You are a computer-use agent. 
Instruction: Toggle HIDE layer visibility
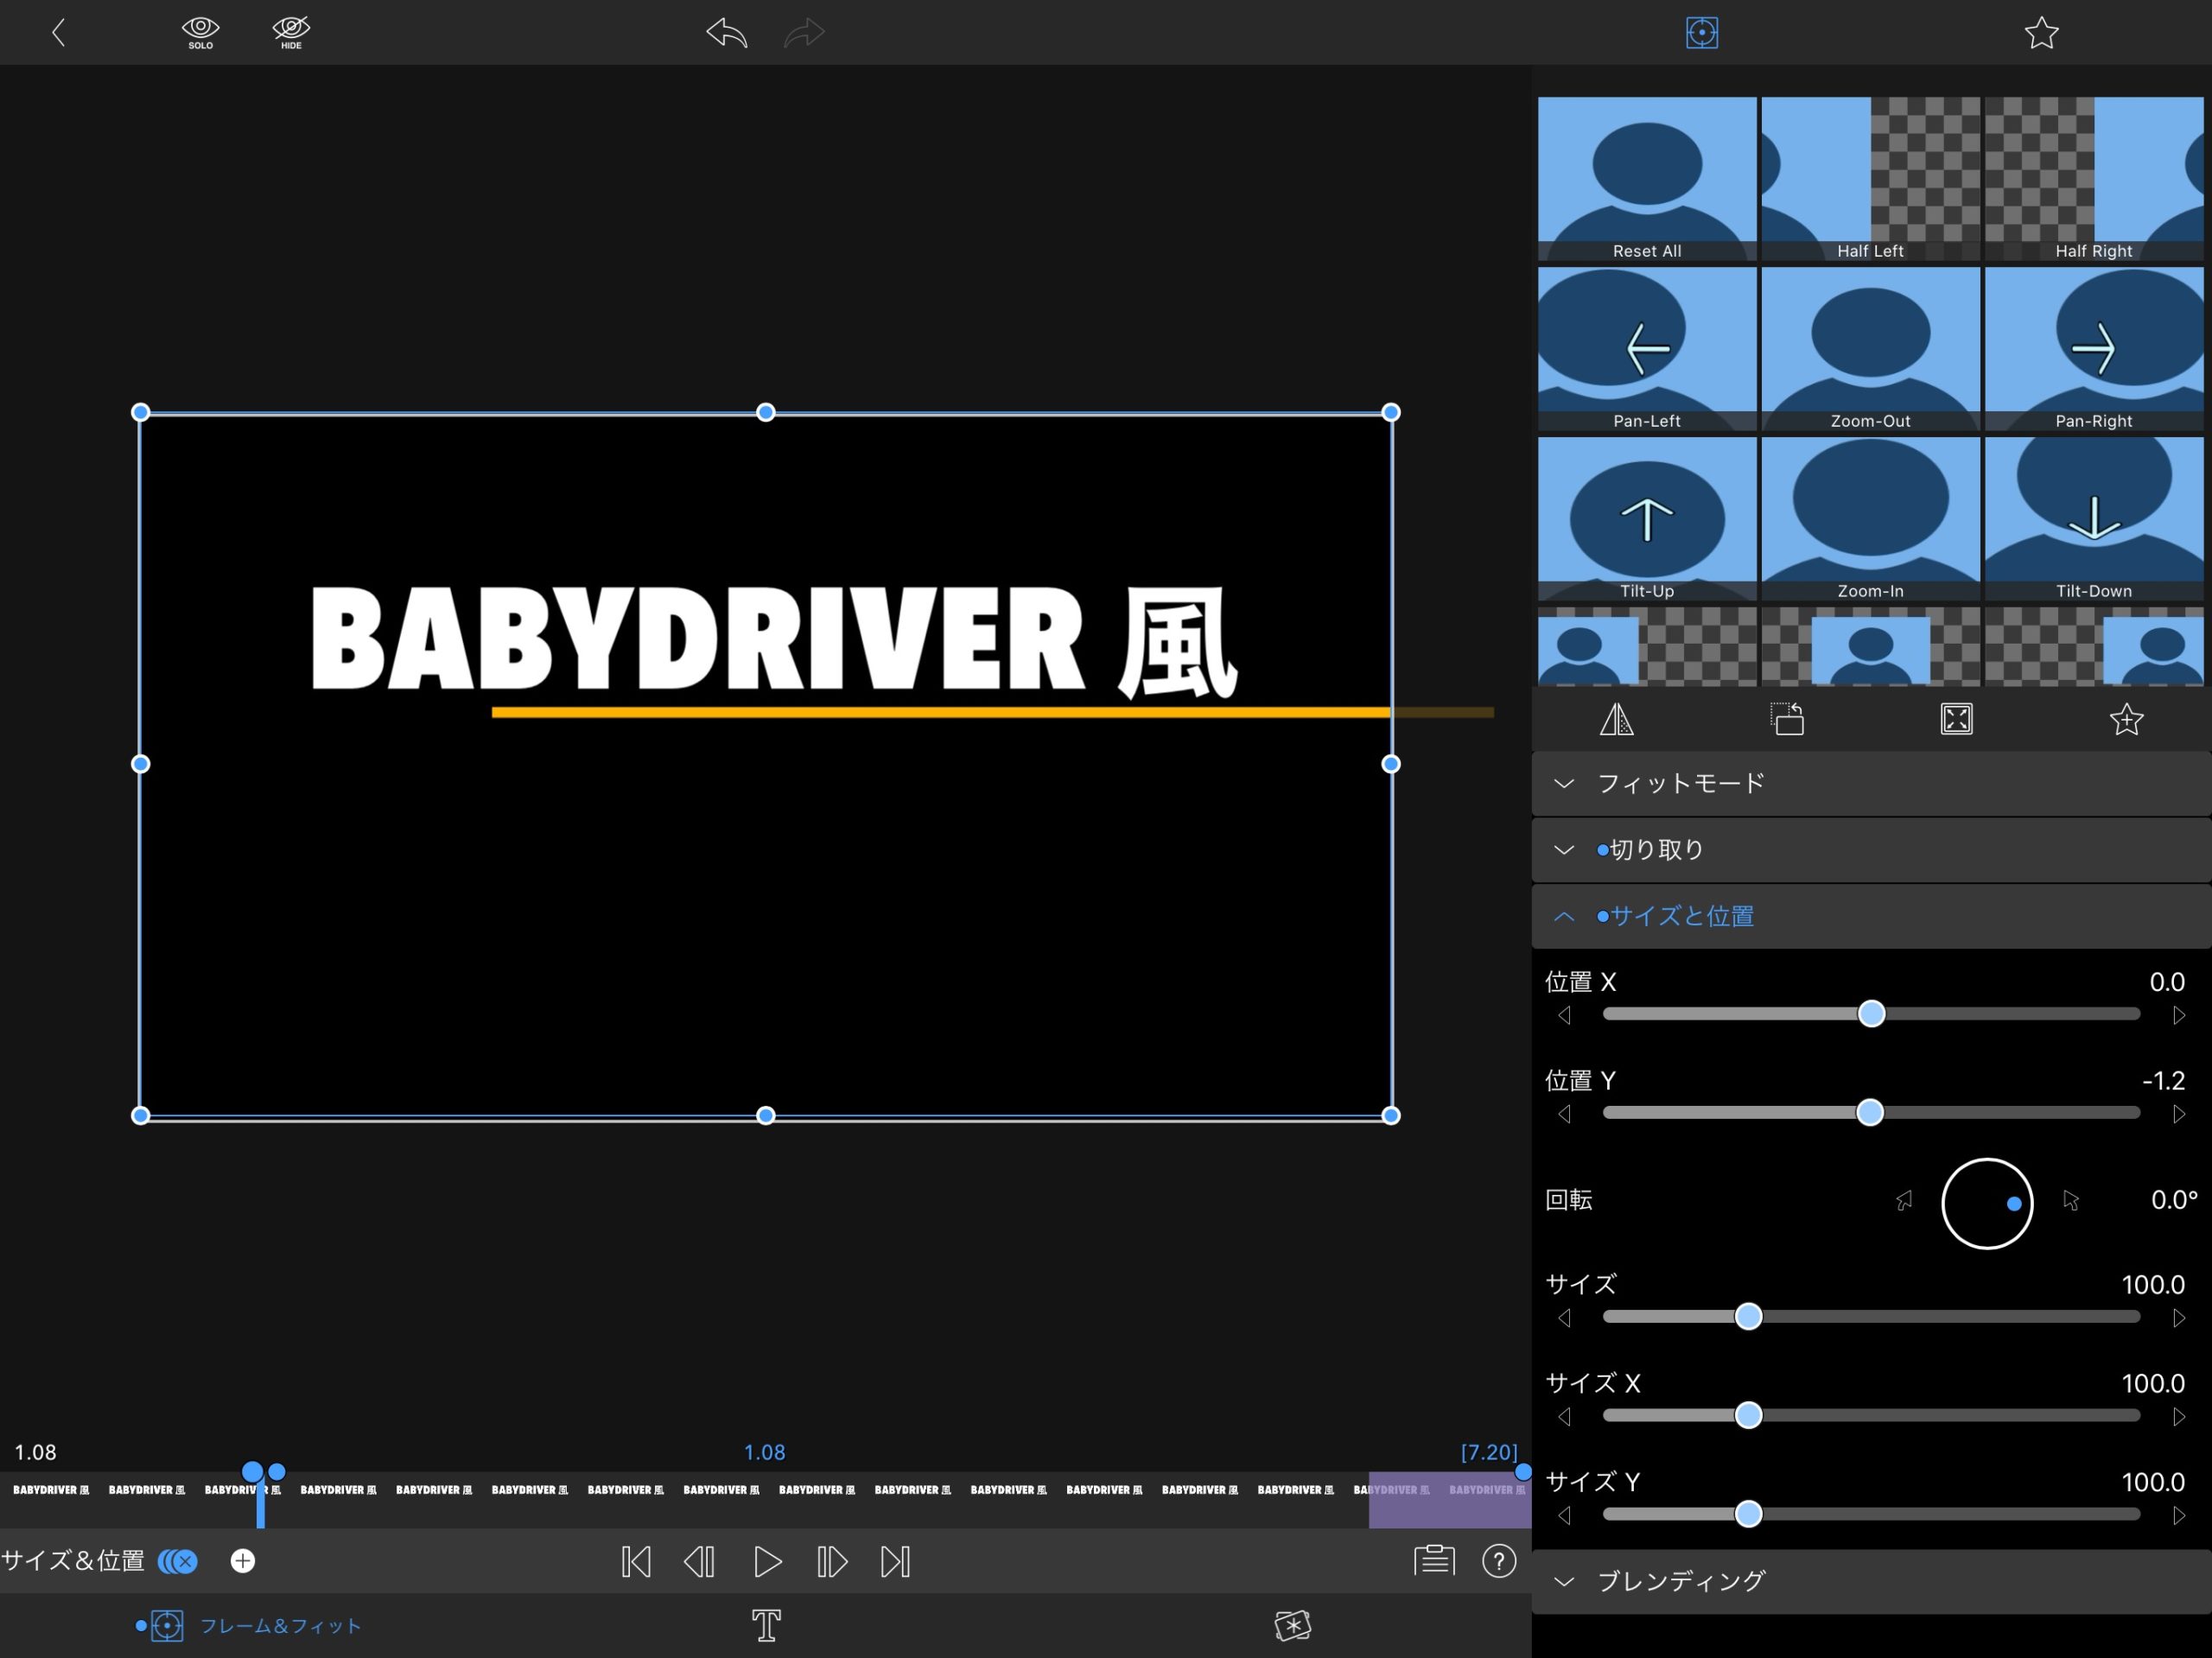291,33
